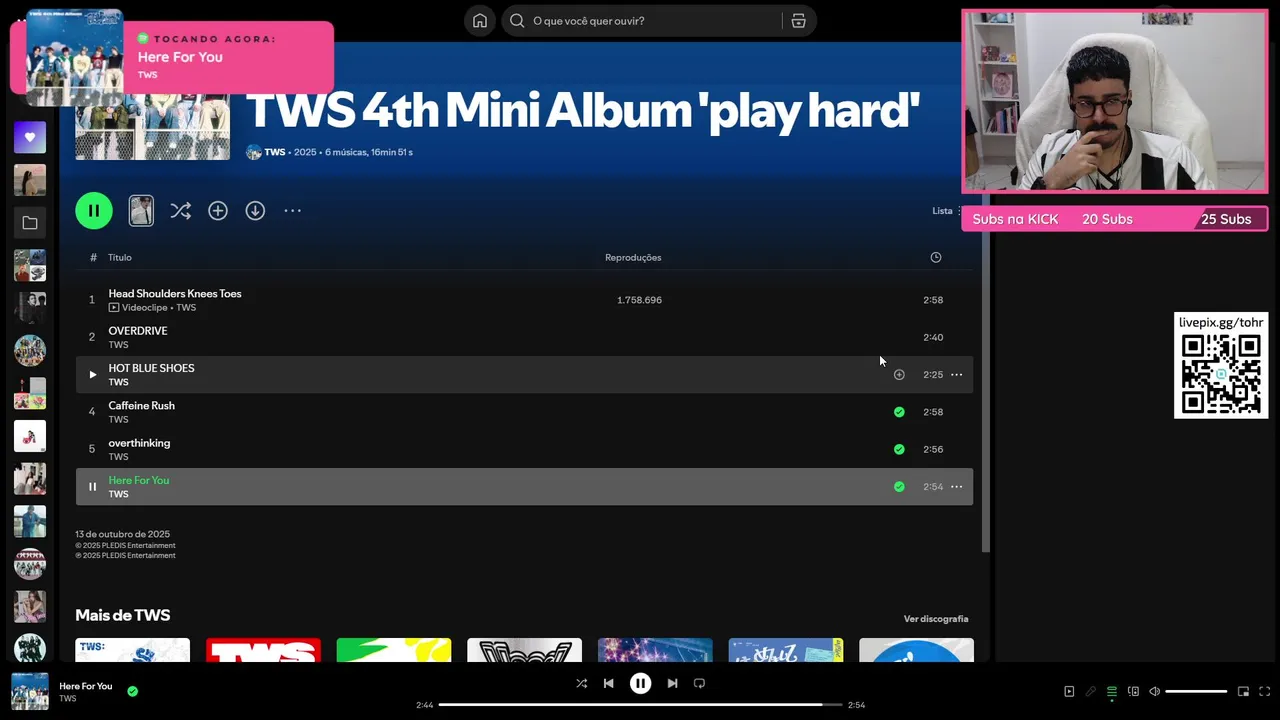Select Head Shoulders Knees Toes track

click(175, 294)
